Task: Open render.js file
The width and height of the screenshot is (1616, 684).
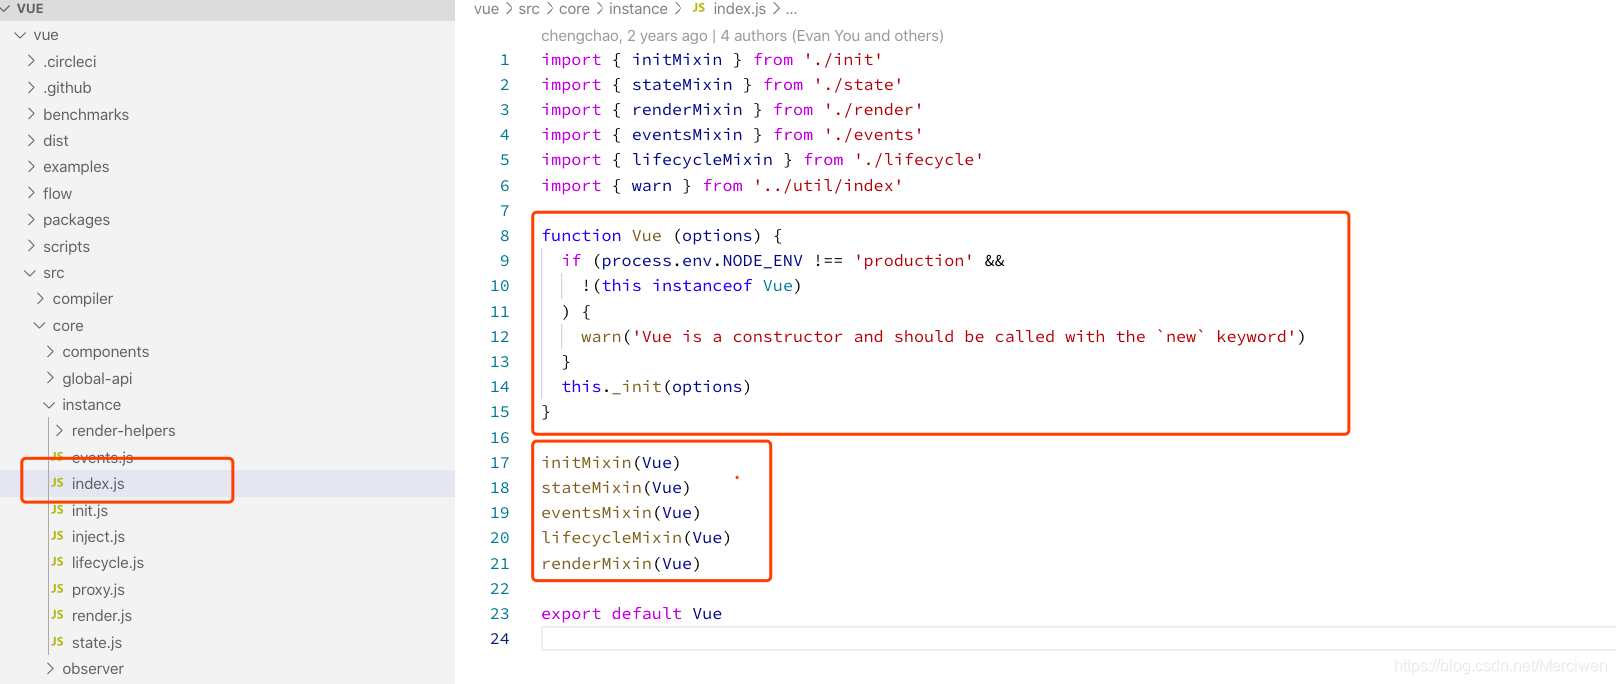Action: (x=102, y=616)
